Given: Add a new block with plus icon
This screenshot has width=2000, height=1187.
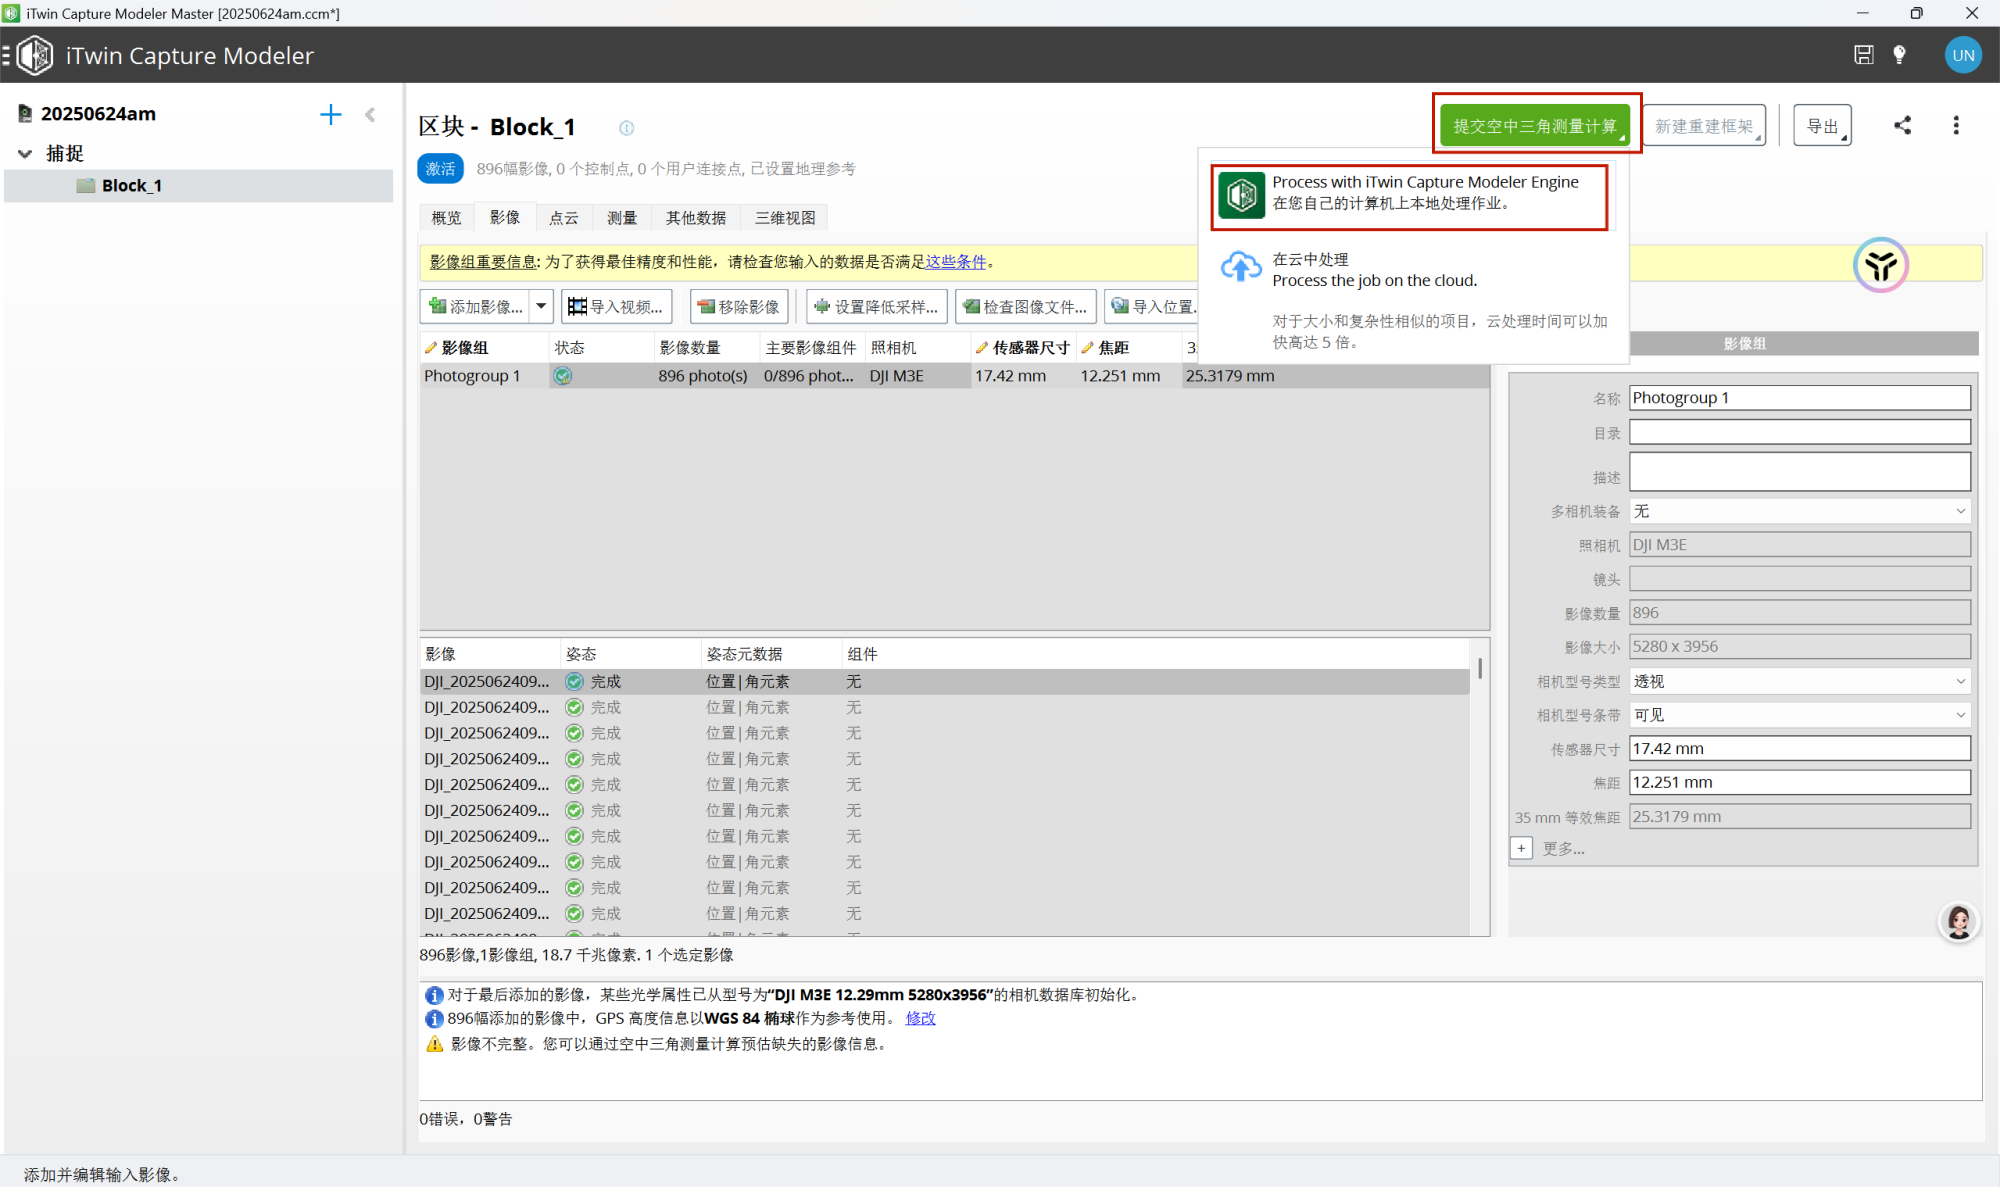Looking at the screenshot, I should (x=330, y=114).
